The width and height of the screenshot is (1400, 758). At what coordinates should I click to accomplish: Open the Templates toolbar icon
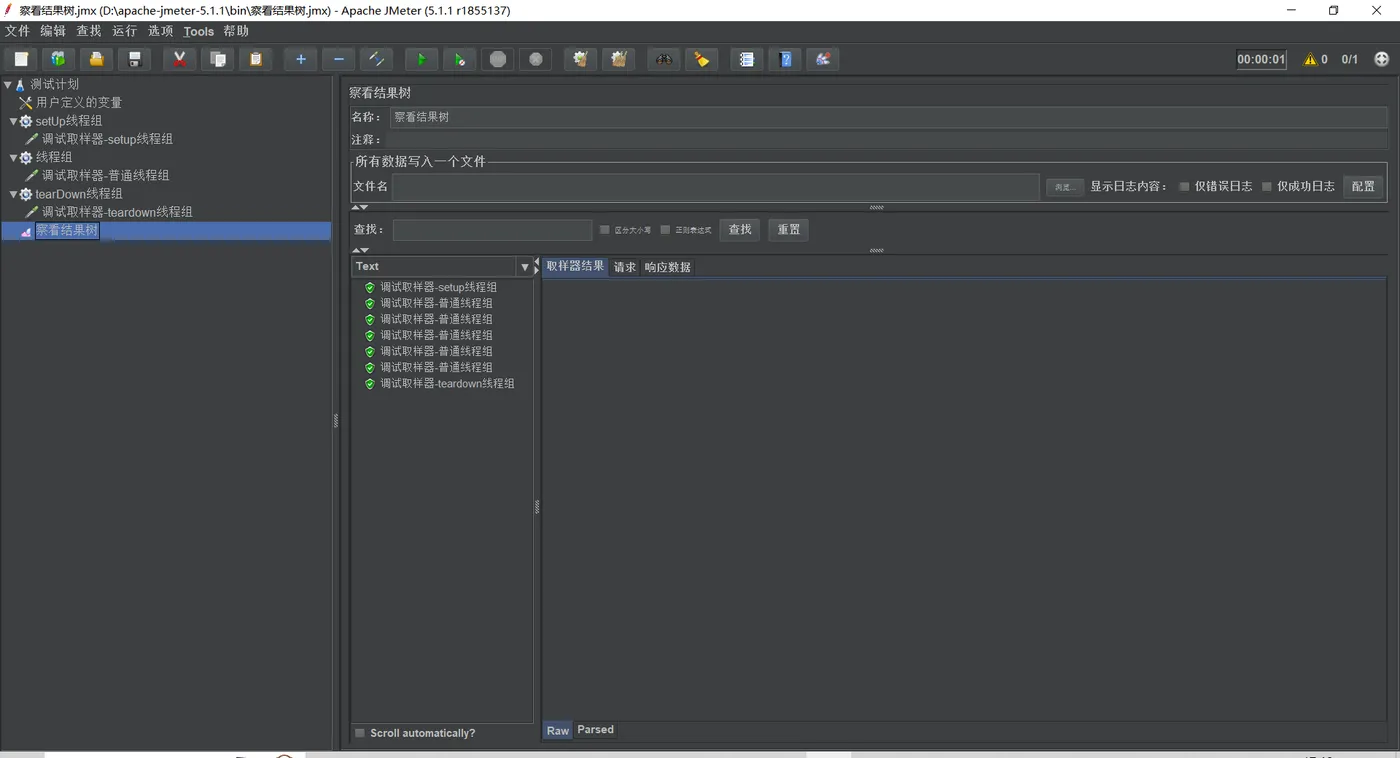pos(58,59)
